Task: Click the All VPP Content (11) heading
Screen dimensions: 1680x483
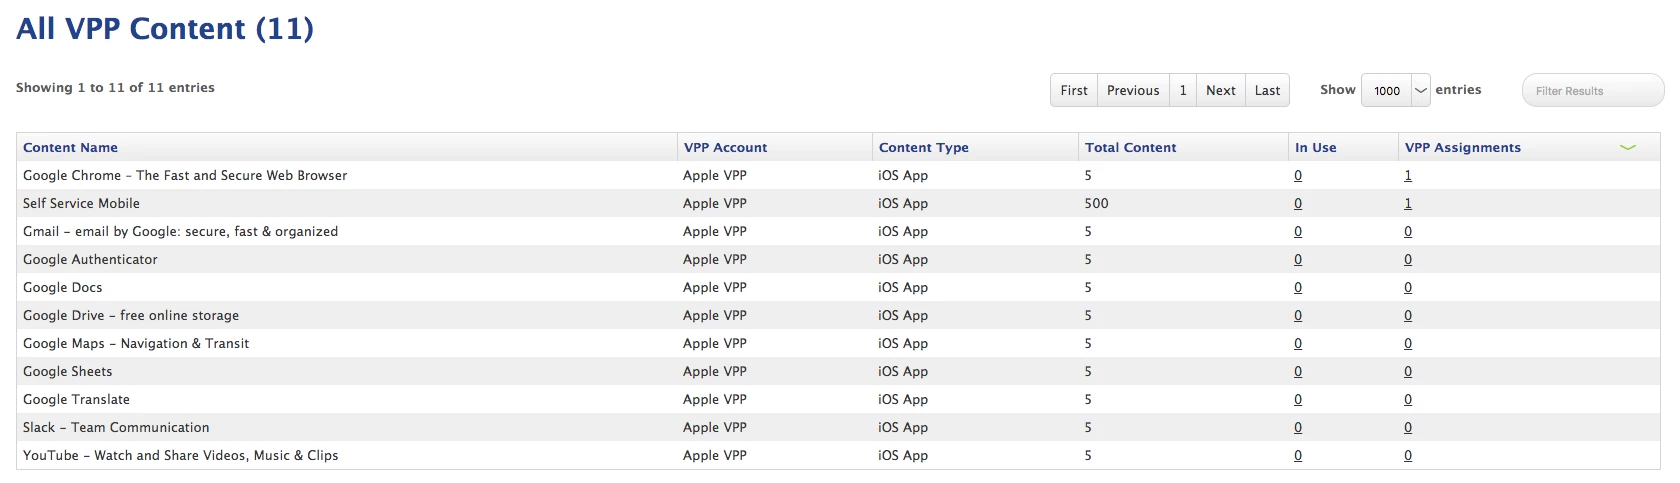Action: [165, 28]
